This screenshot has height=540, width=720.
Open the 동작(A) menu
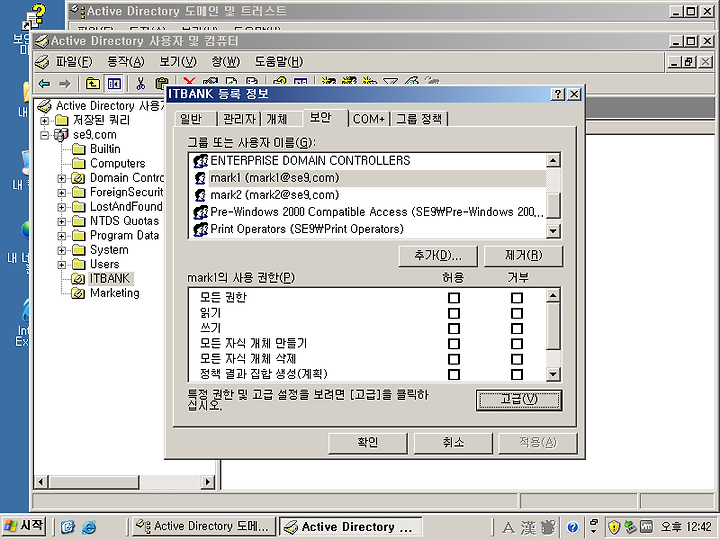tap(126, 62)
